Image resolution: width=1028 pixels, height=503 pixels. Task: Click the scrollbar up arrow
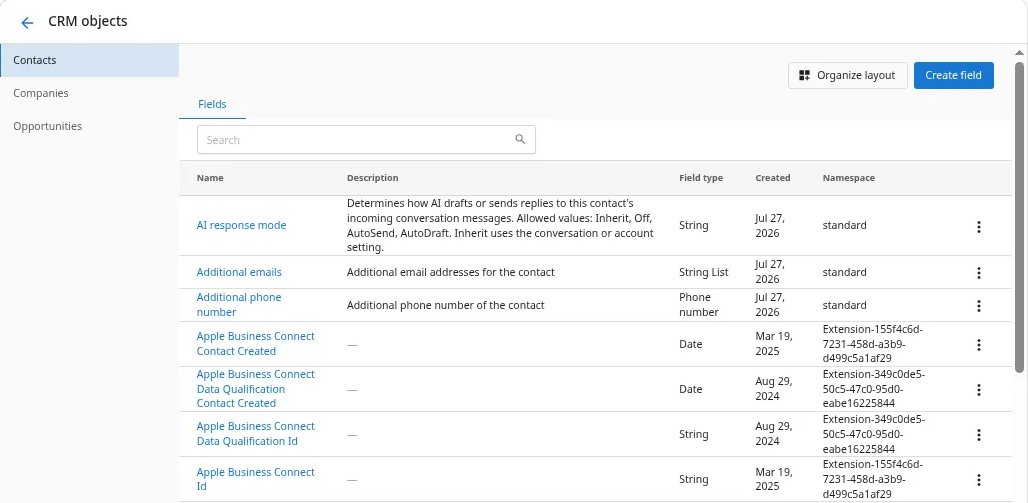1019,52
